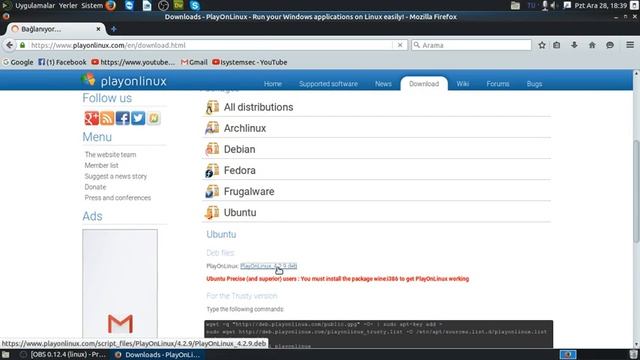Click the page vertical scrollbar
Image resolution: width=640 pixels, height=360 pixels.
click(636, 191)
